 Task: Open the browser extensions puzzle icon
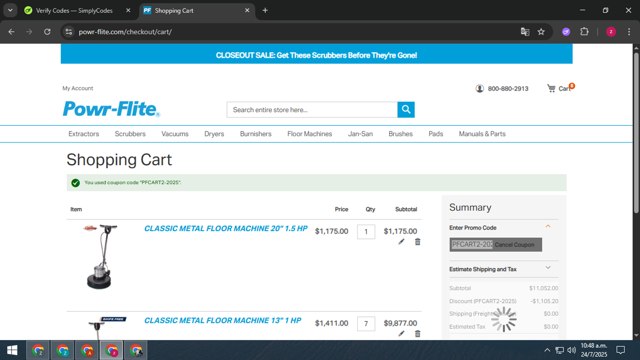(584, 32)
